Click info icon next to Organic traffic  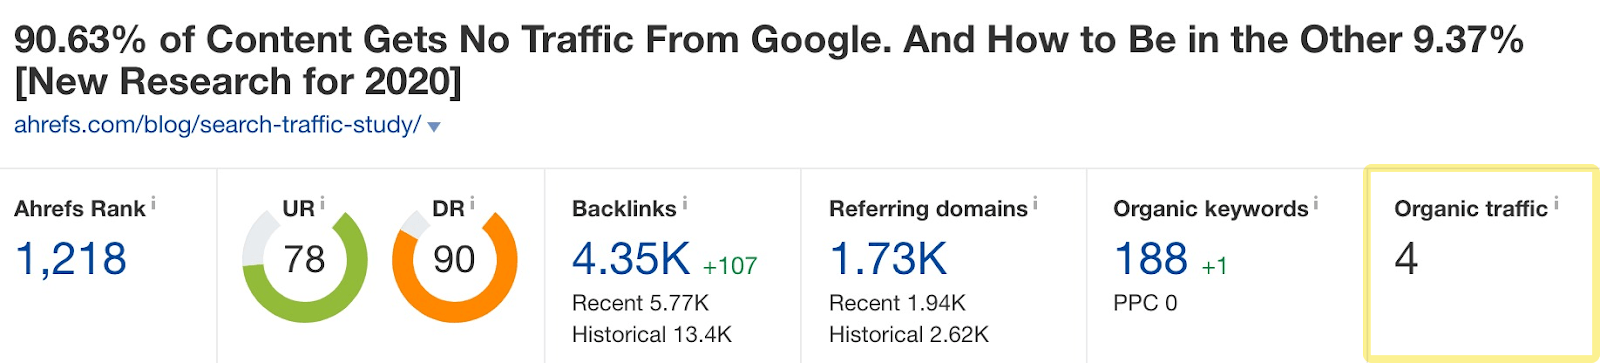tap(1556, 203)
